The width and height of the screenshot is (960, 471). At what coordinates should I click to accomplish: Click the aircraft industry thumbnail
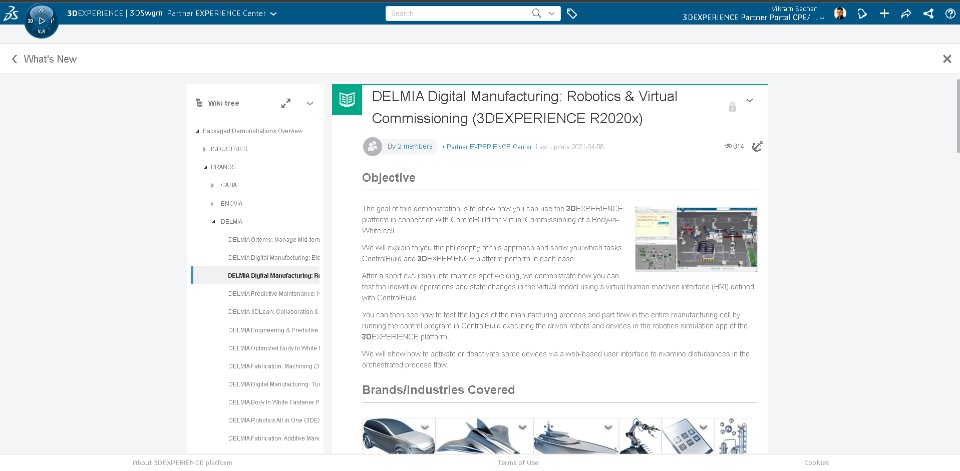pyautogui.click(x=484, y=437)
